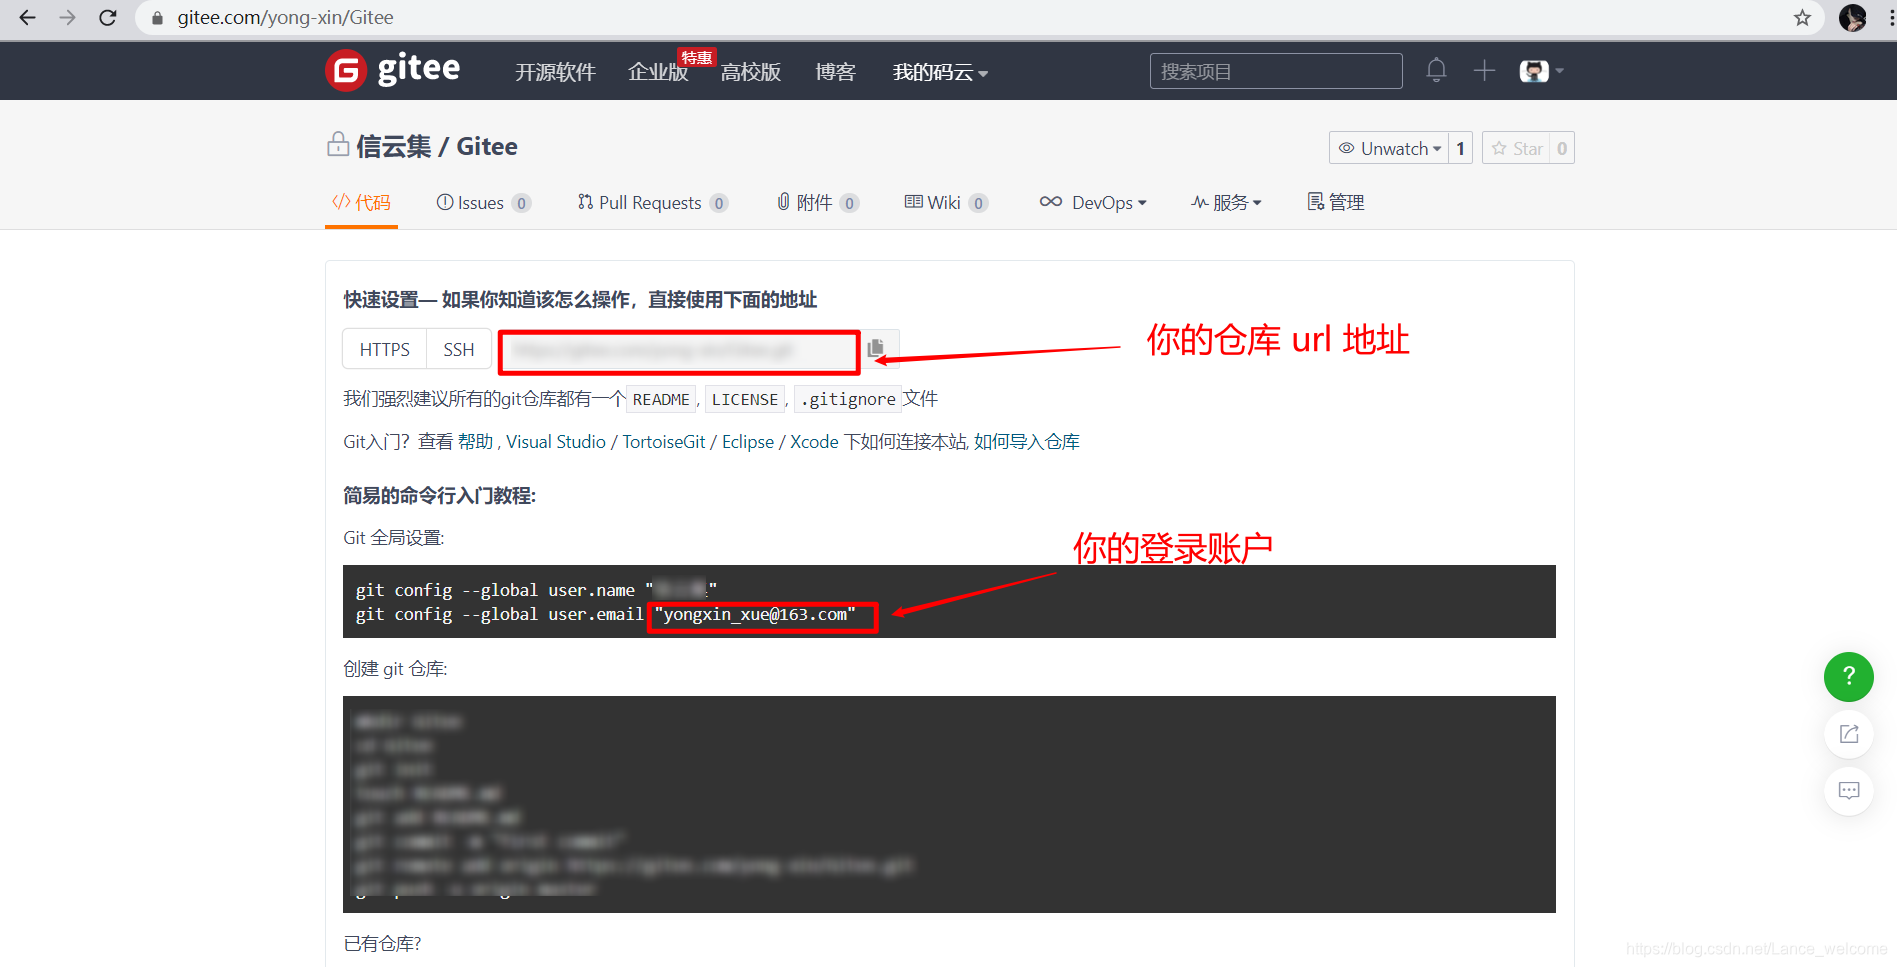Open 企业版 in the top navigation
Image resolution: width=1897 pixels, height=967 pixels.
click(658, 72)
